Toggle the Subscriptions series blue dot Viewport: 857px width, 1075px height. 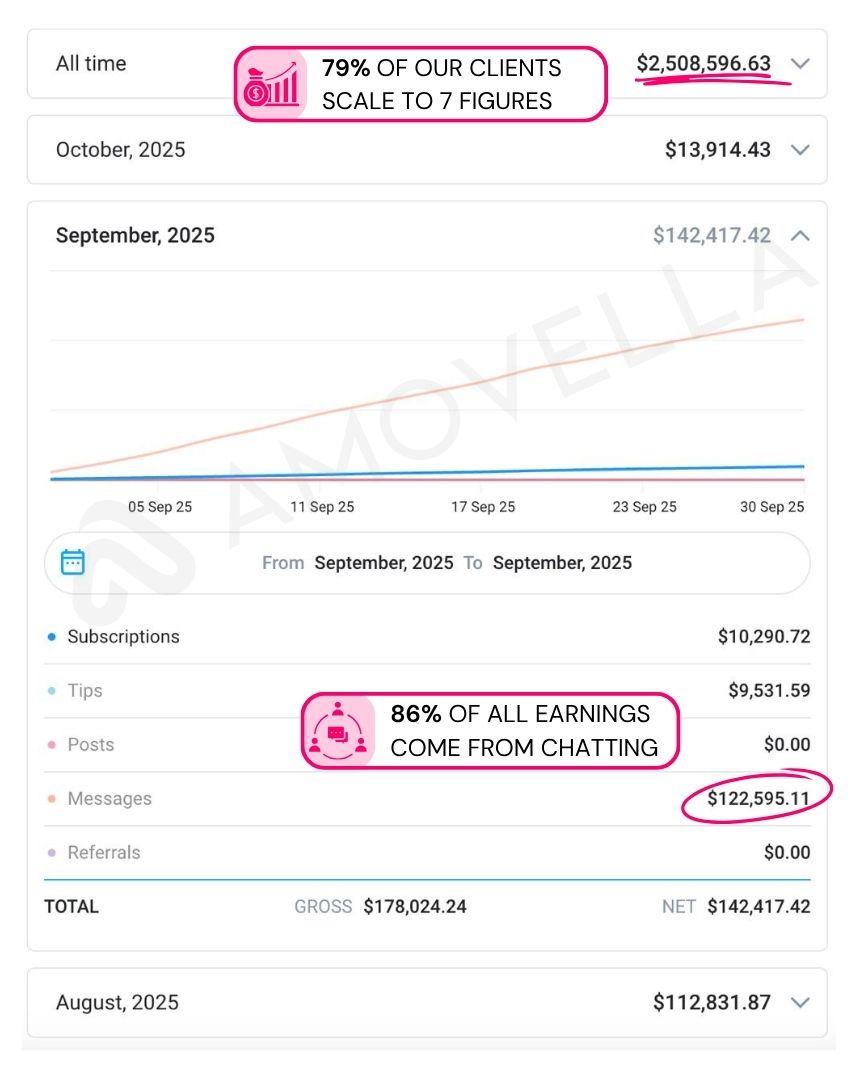pyautogui.click(x=52, y=637)
